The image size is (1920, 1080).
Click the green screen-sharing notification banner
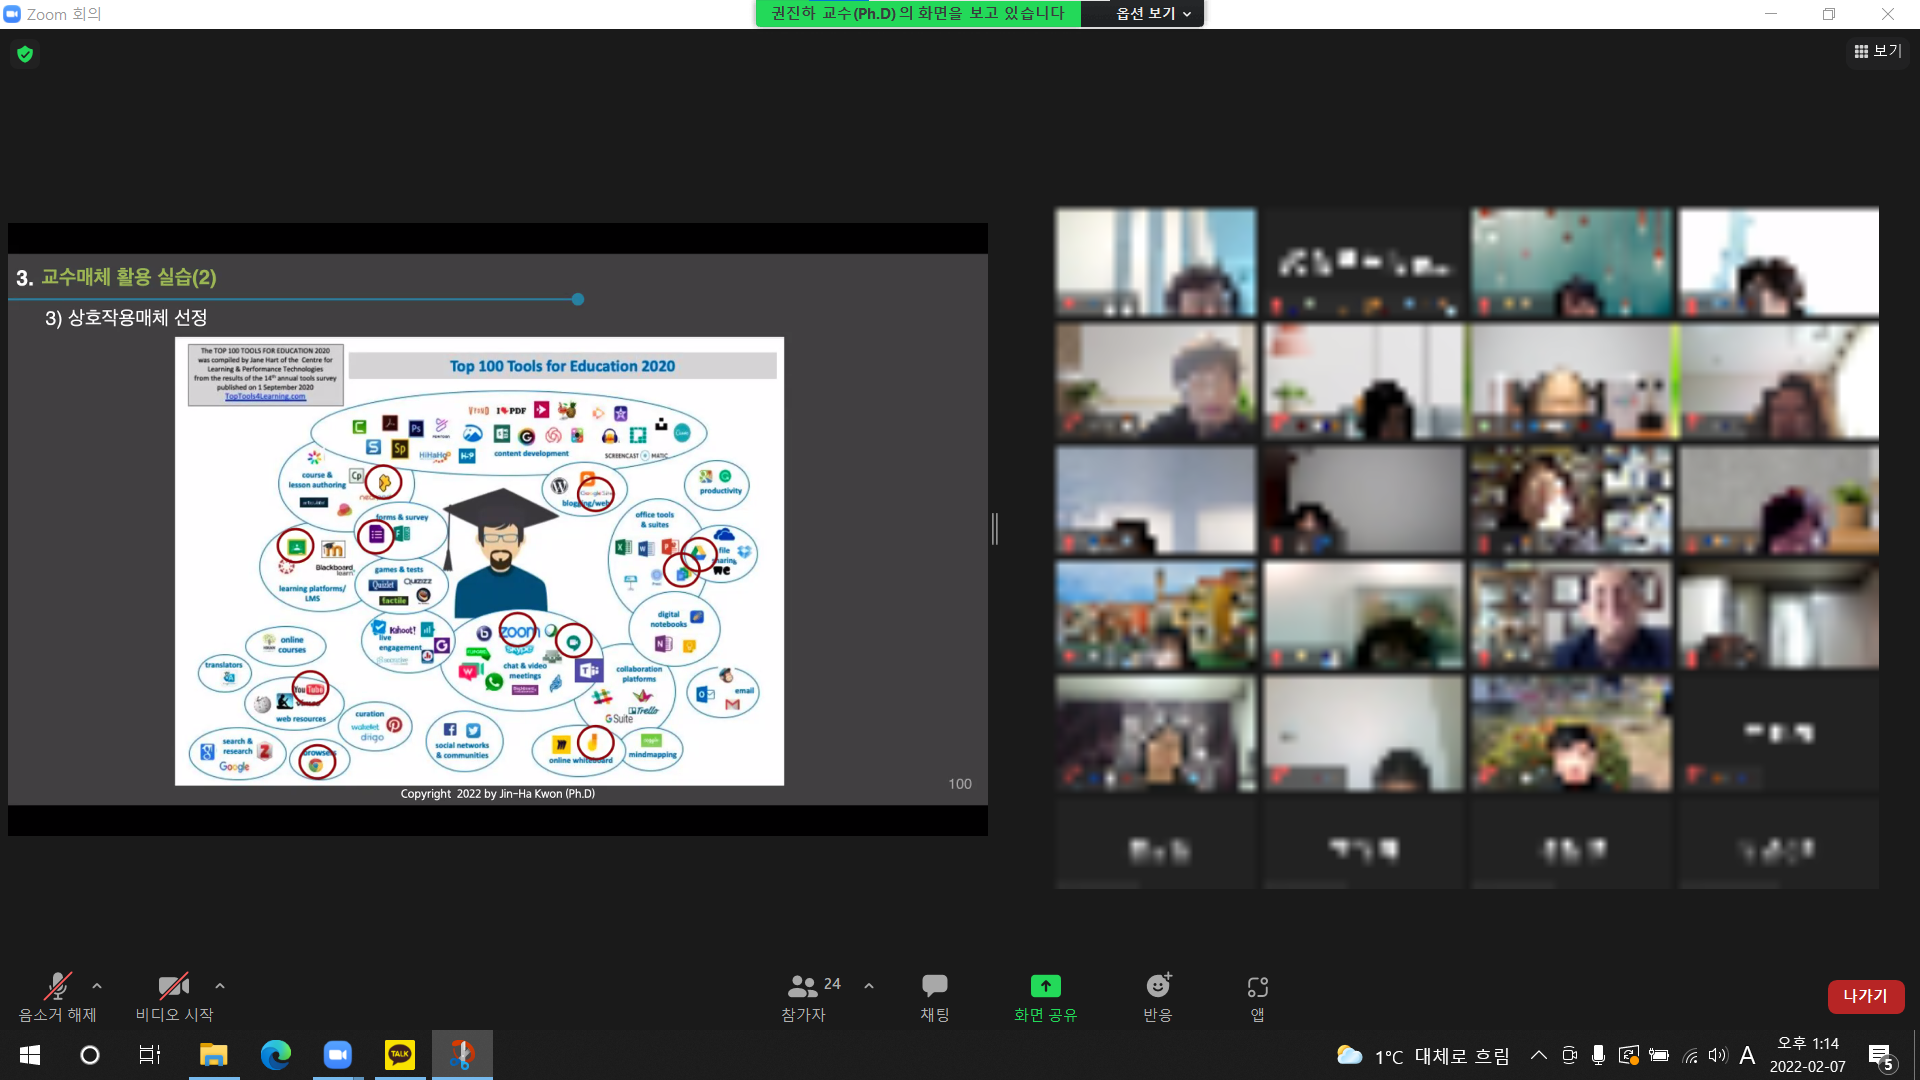click(x=918, y=13)
